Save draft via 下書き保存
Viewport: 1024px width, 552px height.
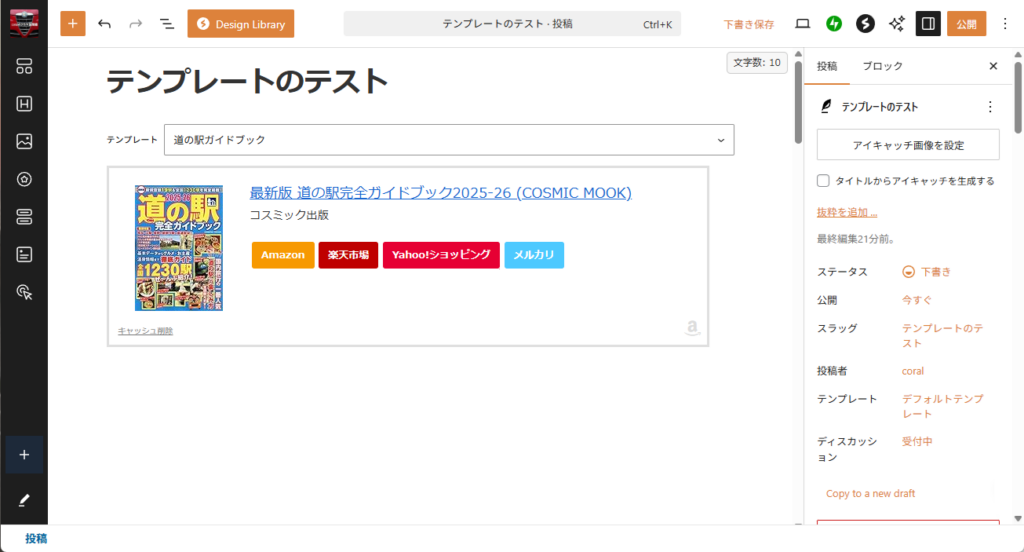(x=748, y=24)
